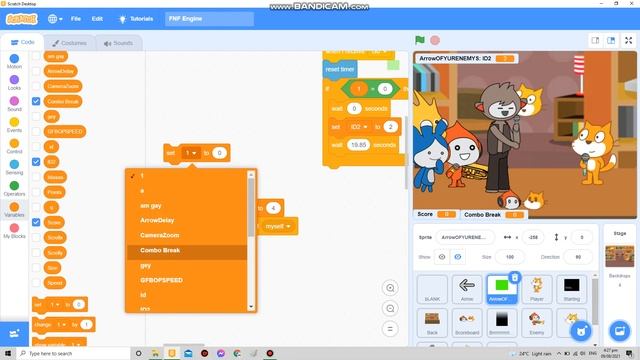Click the Add Extension button

pos(14,333)
